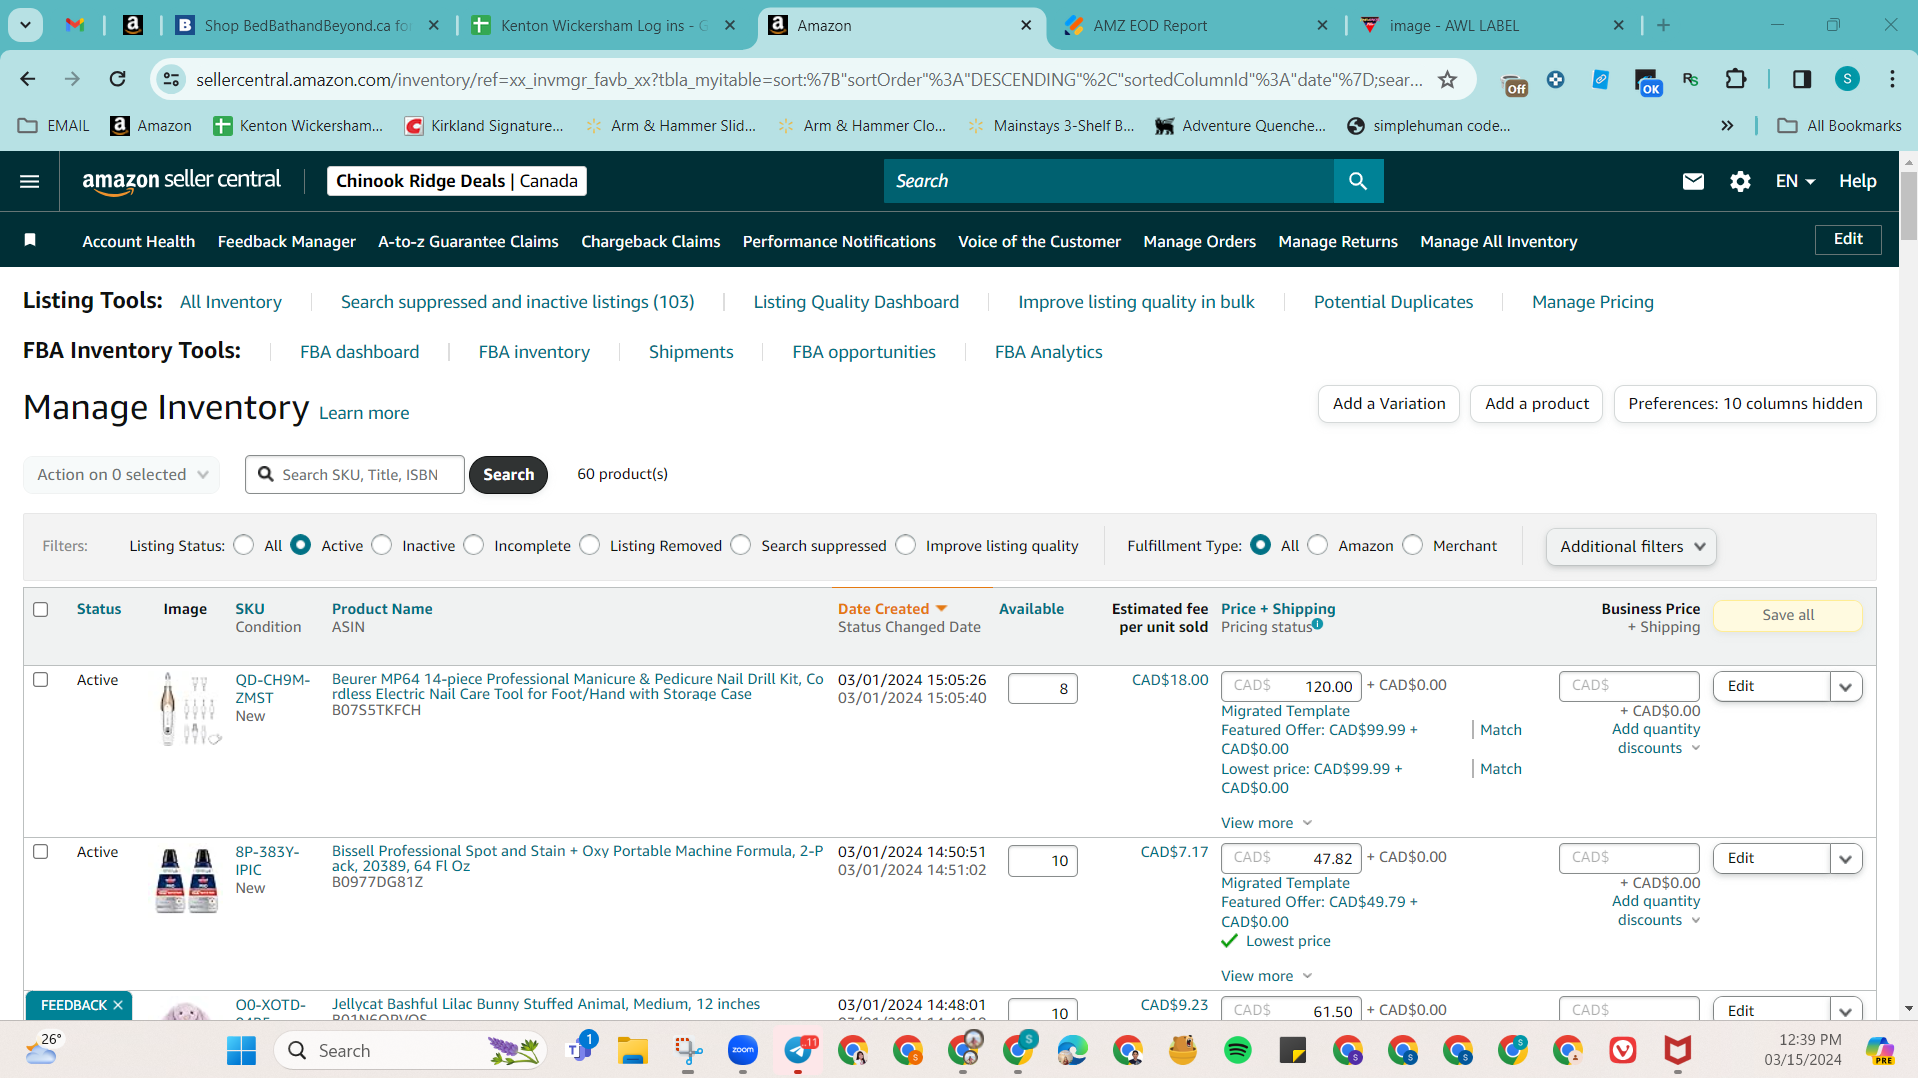Open the Seller Central hamburger menu

pyautogui.click(x=30, y=181)
